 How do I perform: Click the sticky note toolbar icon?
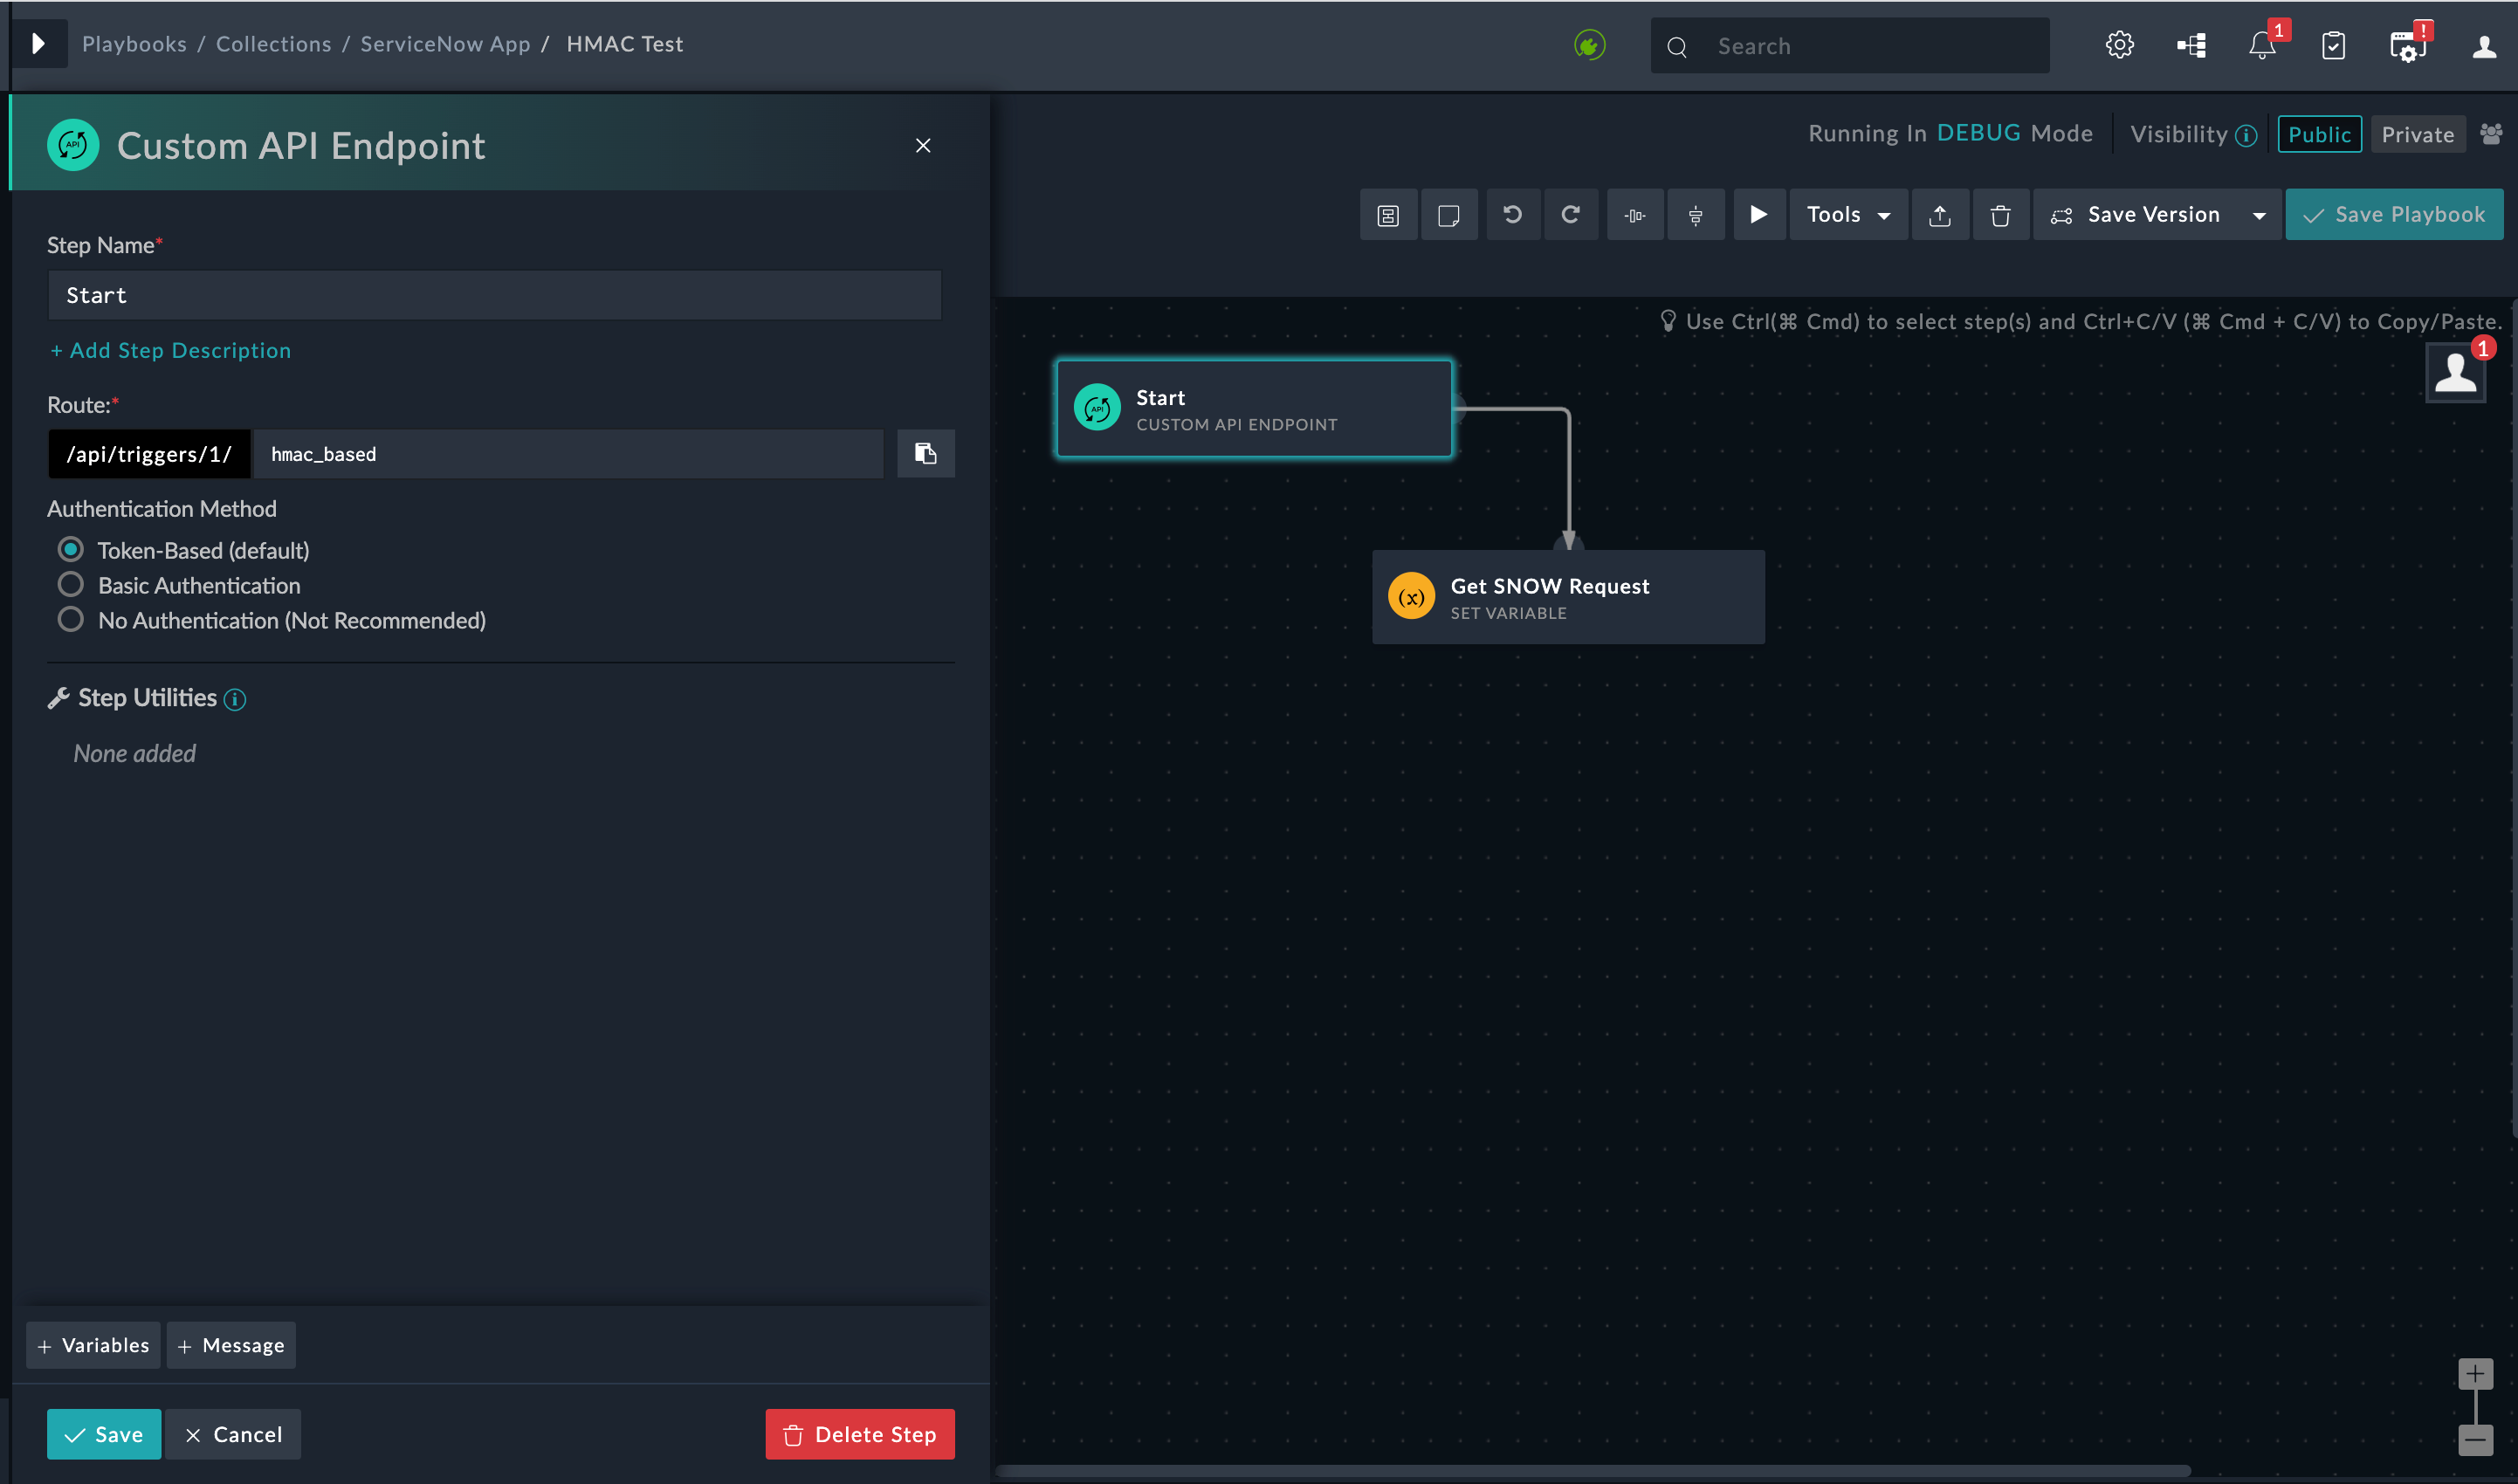click(1448, 215)
